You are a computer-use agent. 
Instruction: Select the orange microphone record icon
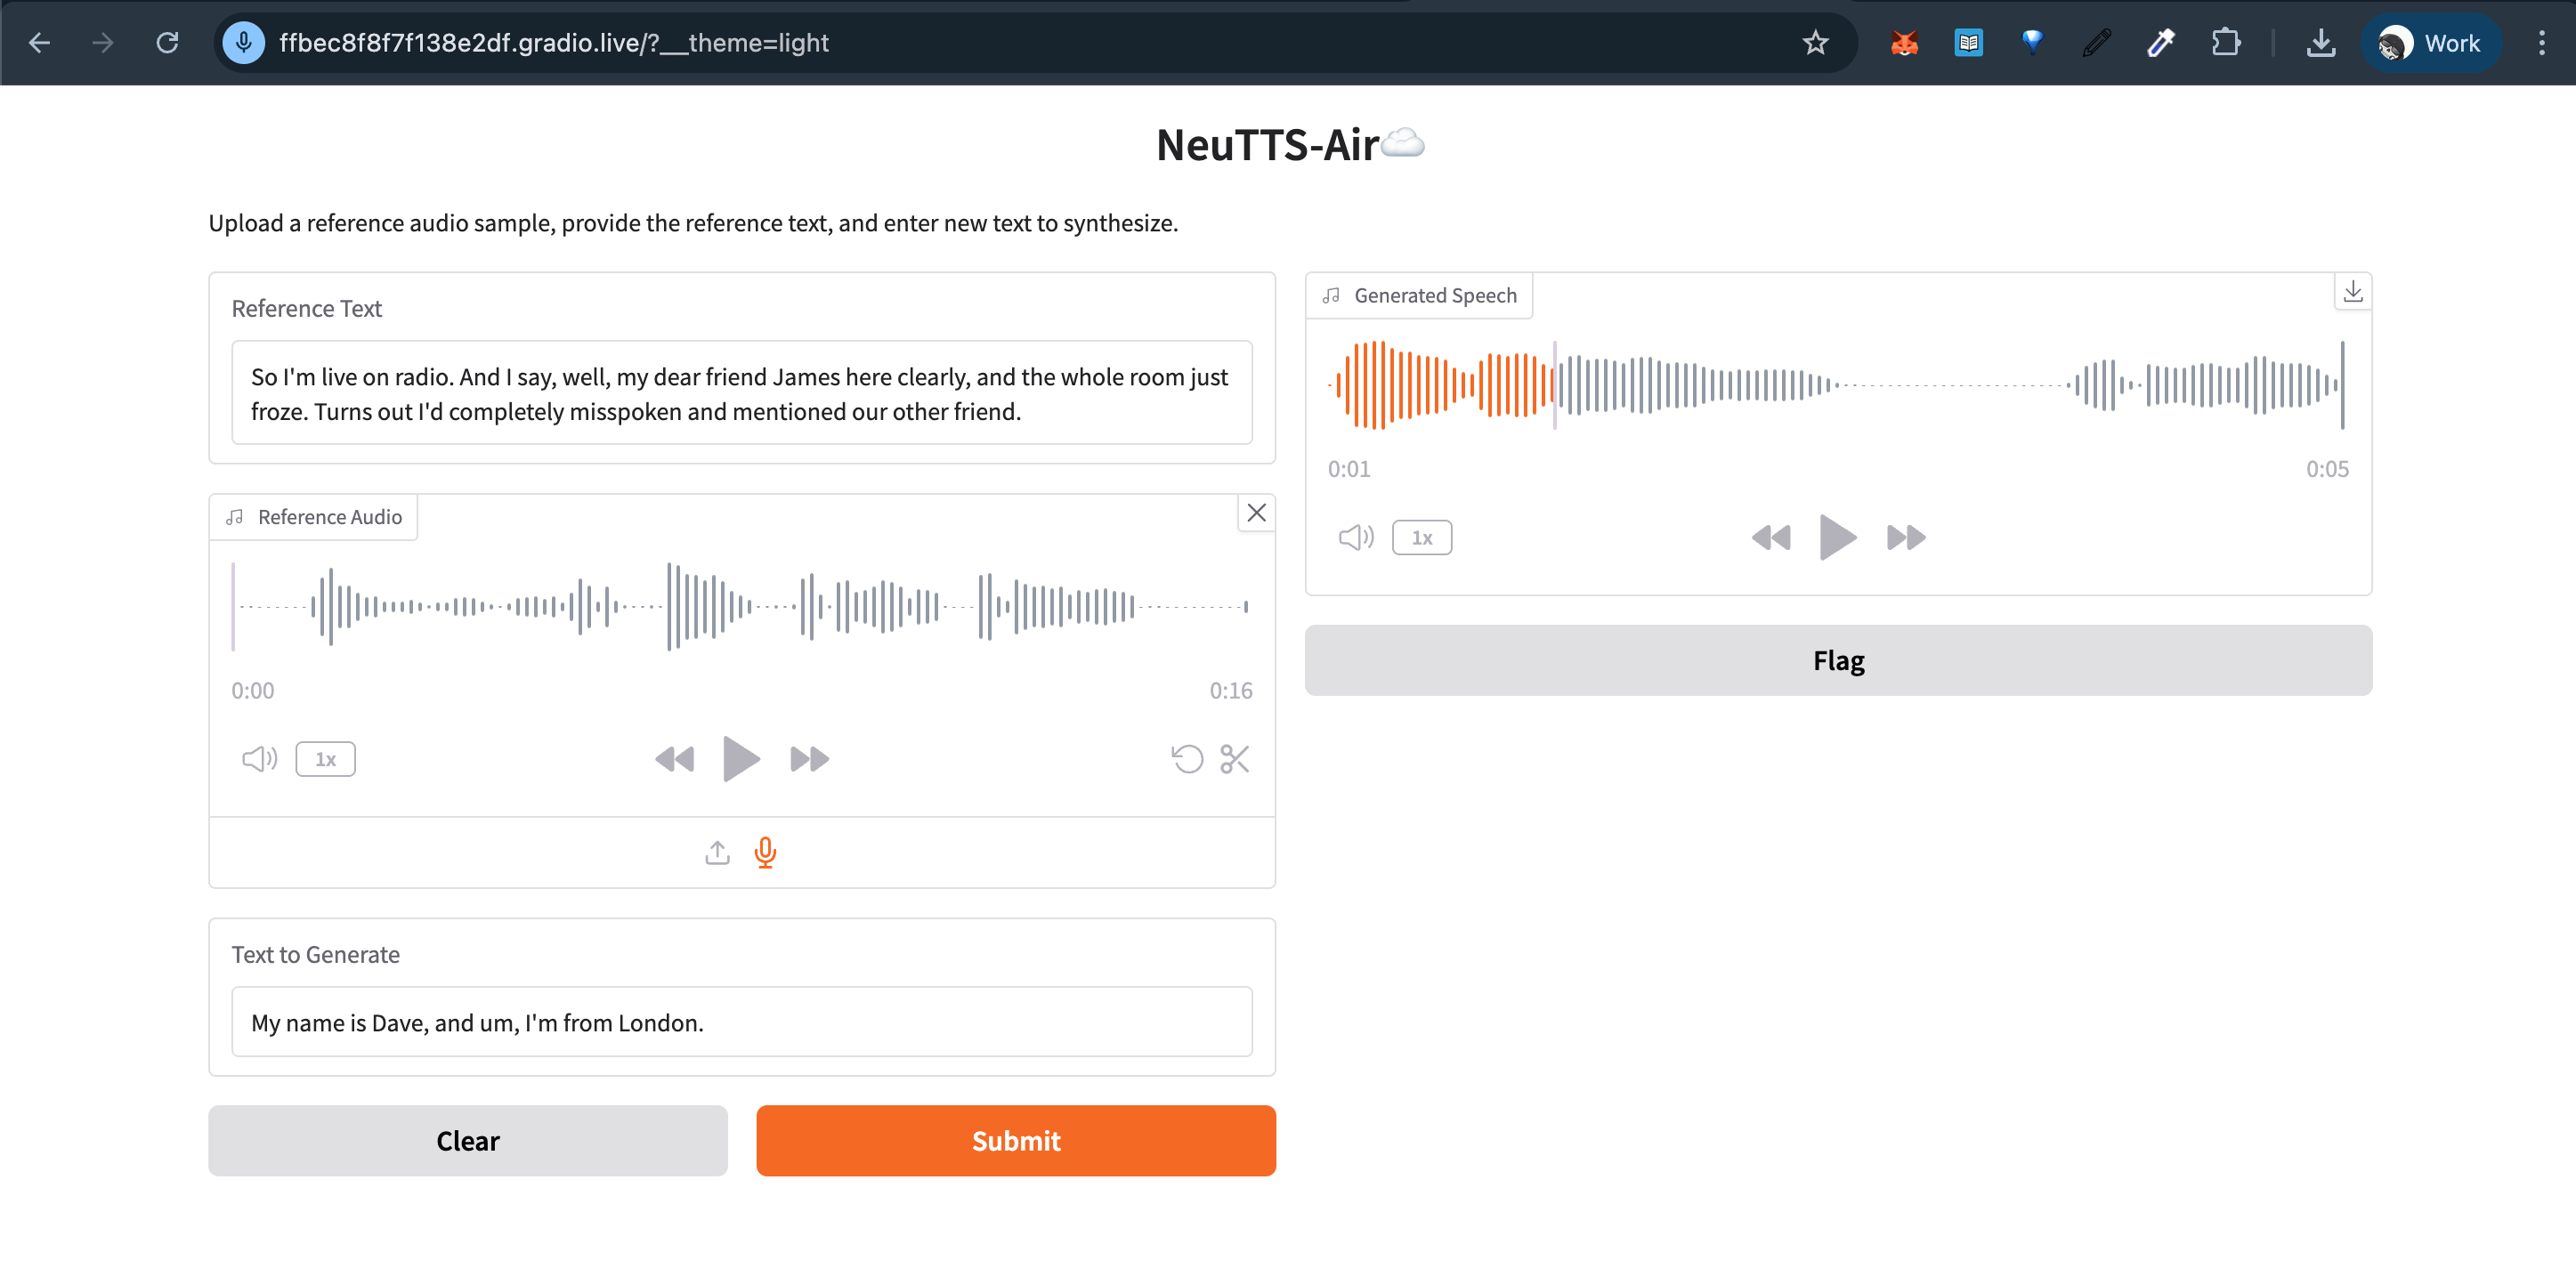(765, 852)
